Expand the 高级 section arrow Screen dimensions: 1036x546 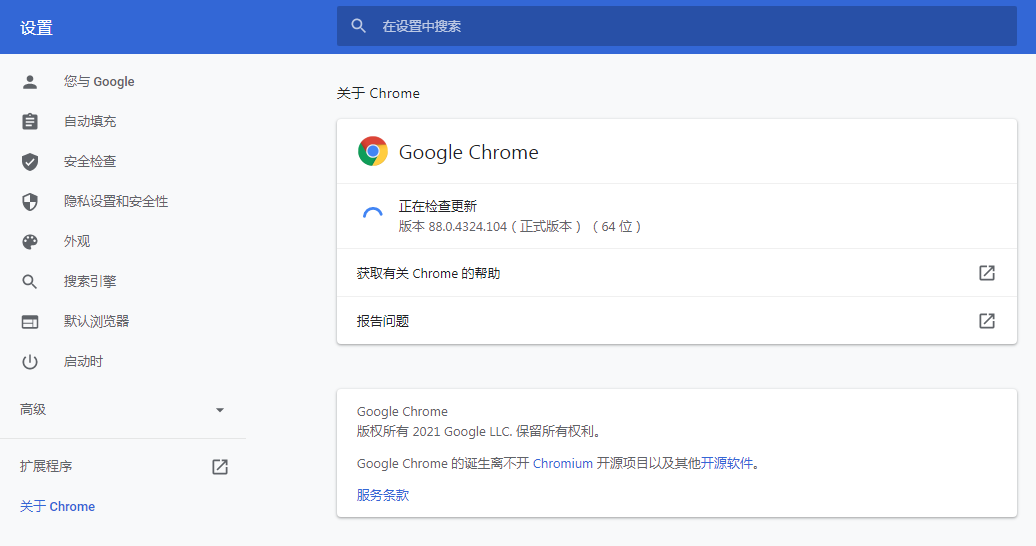220,410
